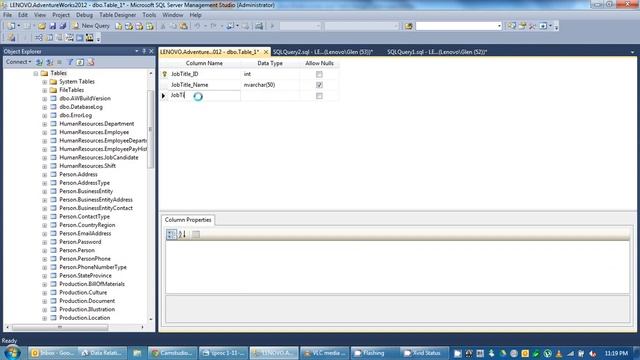Click the Relationships icon on Table Designer toolbar
This screenshot has height=360, width=640.
[x=39, y=38]
